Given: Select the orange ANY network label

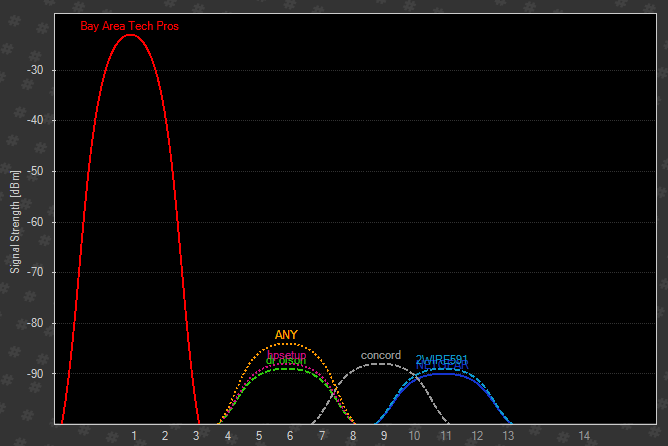Looking at the screenshot, I should pyautogui.click(x=286, y=335).
